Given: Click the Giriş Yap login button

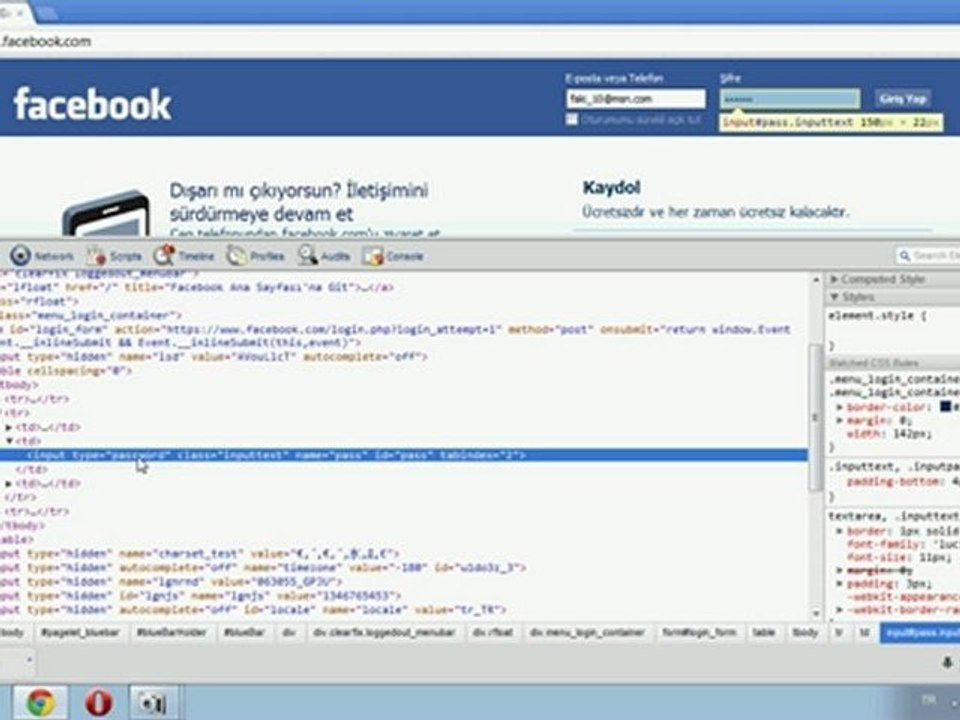Looking at the screenshot, I should pyautogui.click(x=902, y=99).
